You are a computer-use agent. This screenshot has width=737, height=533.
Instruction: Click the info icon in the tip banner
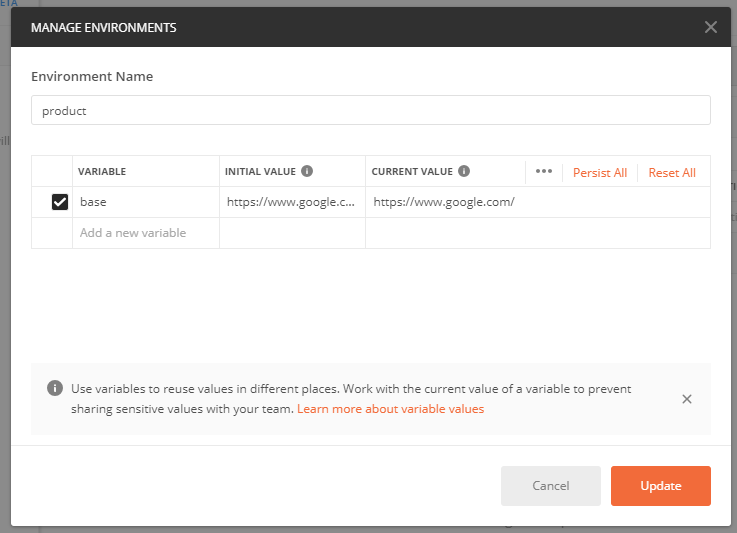click(53, 389)
